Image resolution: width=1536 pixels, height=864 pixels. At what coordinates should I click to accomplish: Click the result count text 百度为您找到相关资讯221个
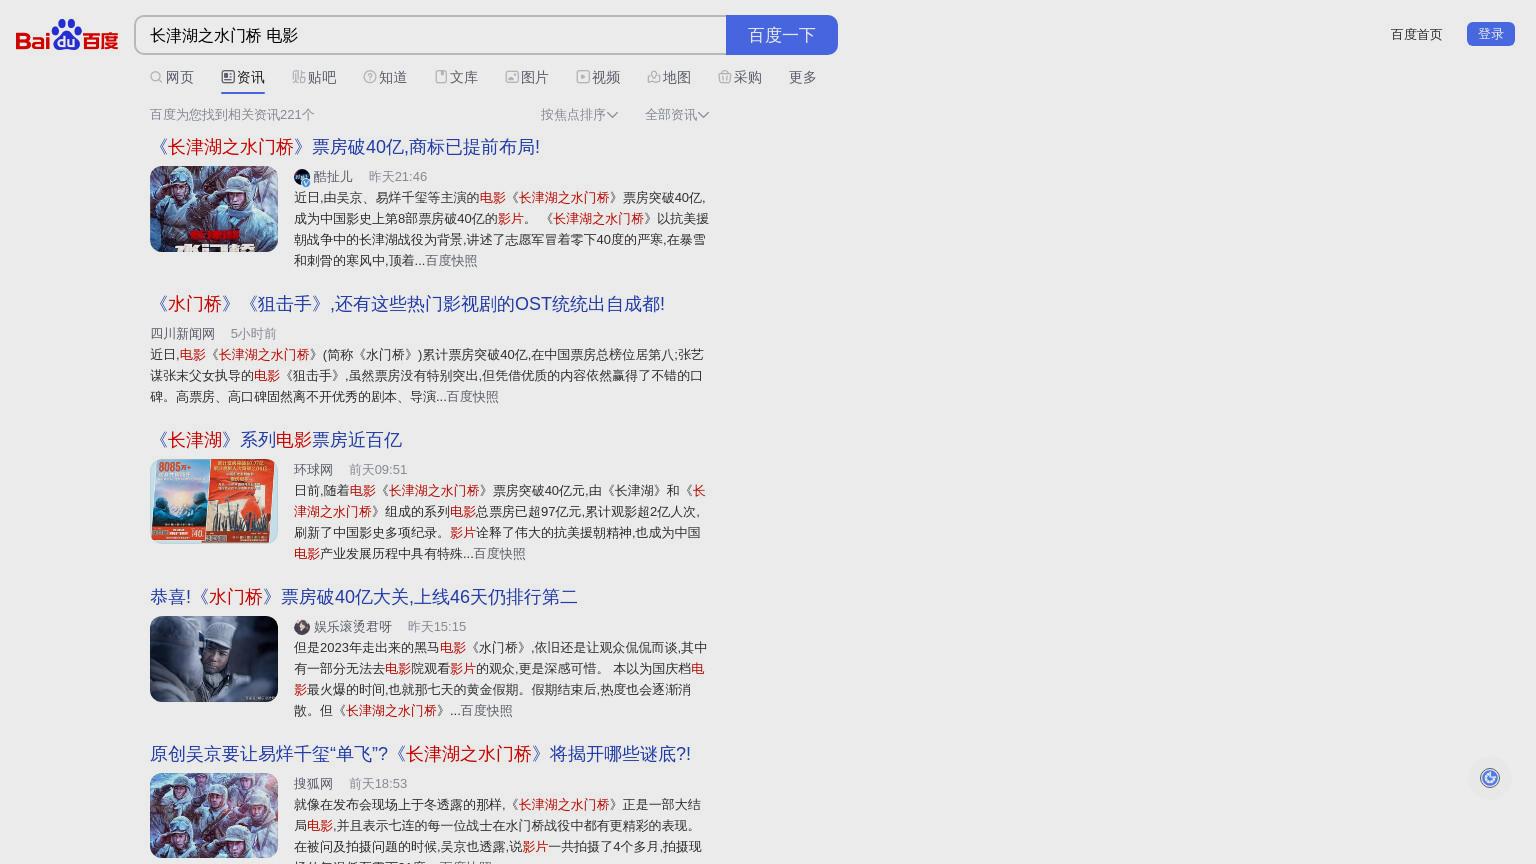click(232, 114)
